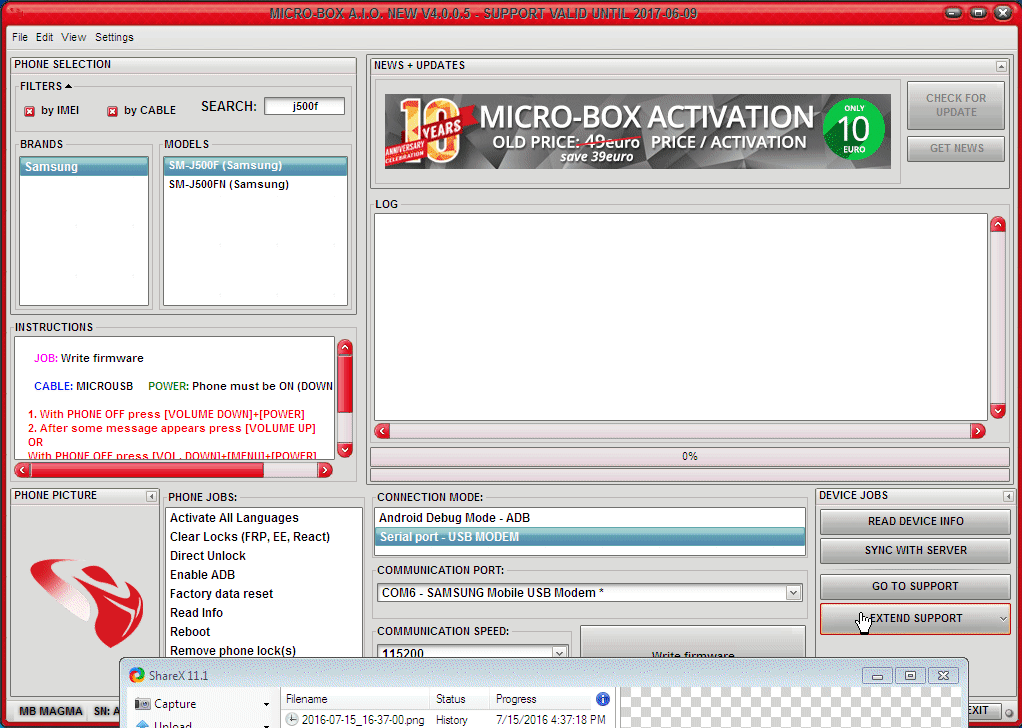Close the ShareX window

tap(943, 675)
